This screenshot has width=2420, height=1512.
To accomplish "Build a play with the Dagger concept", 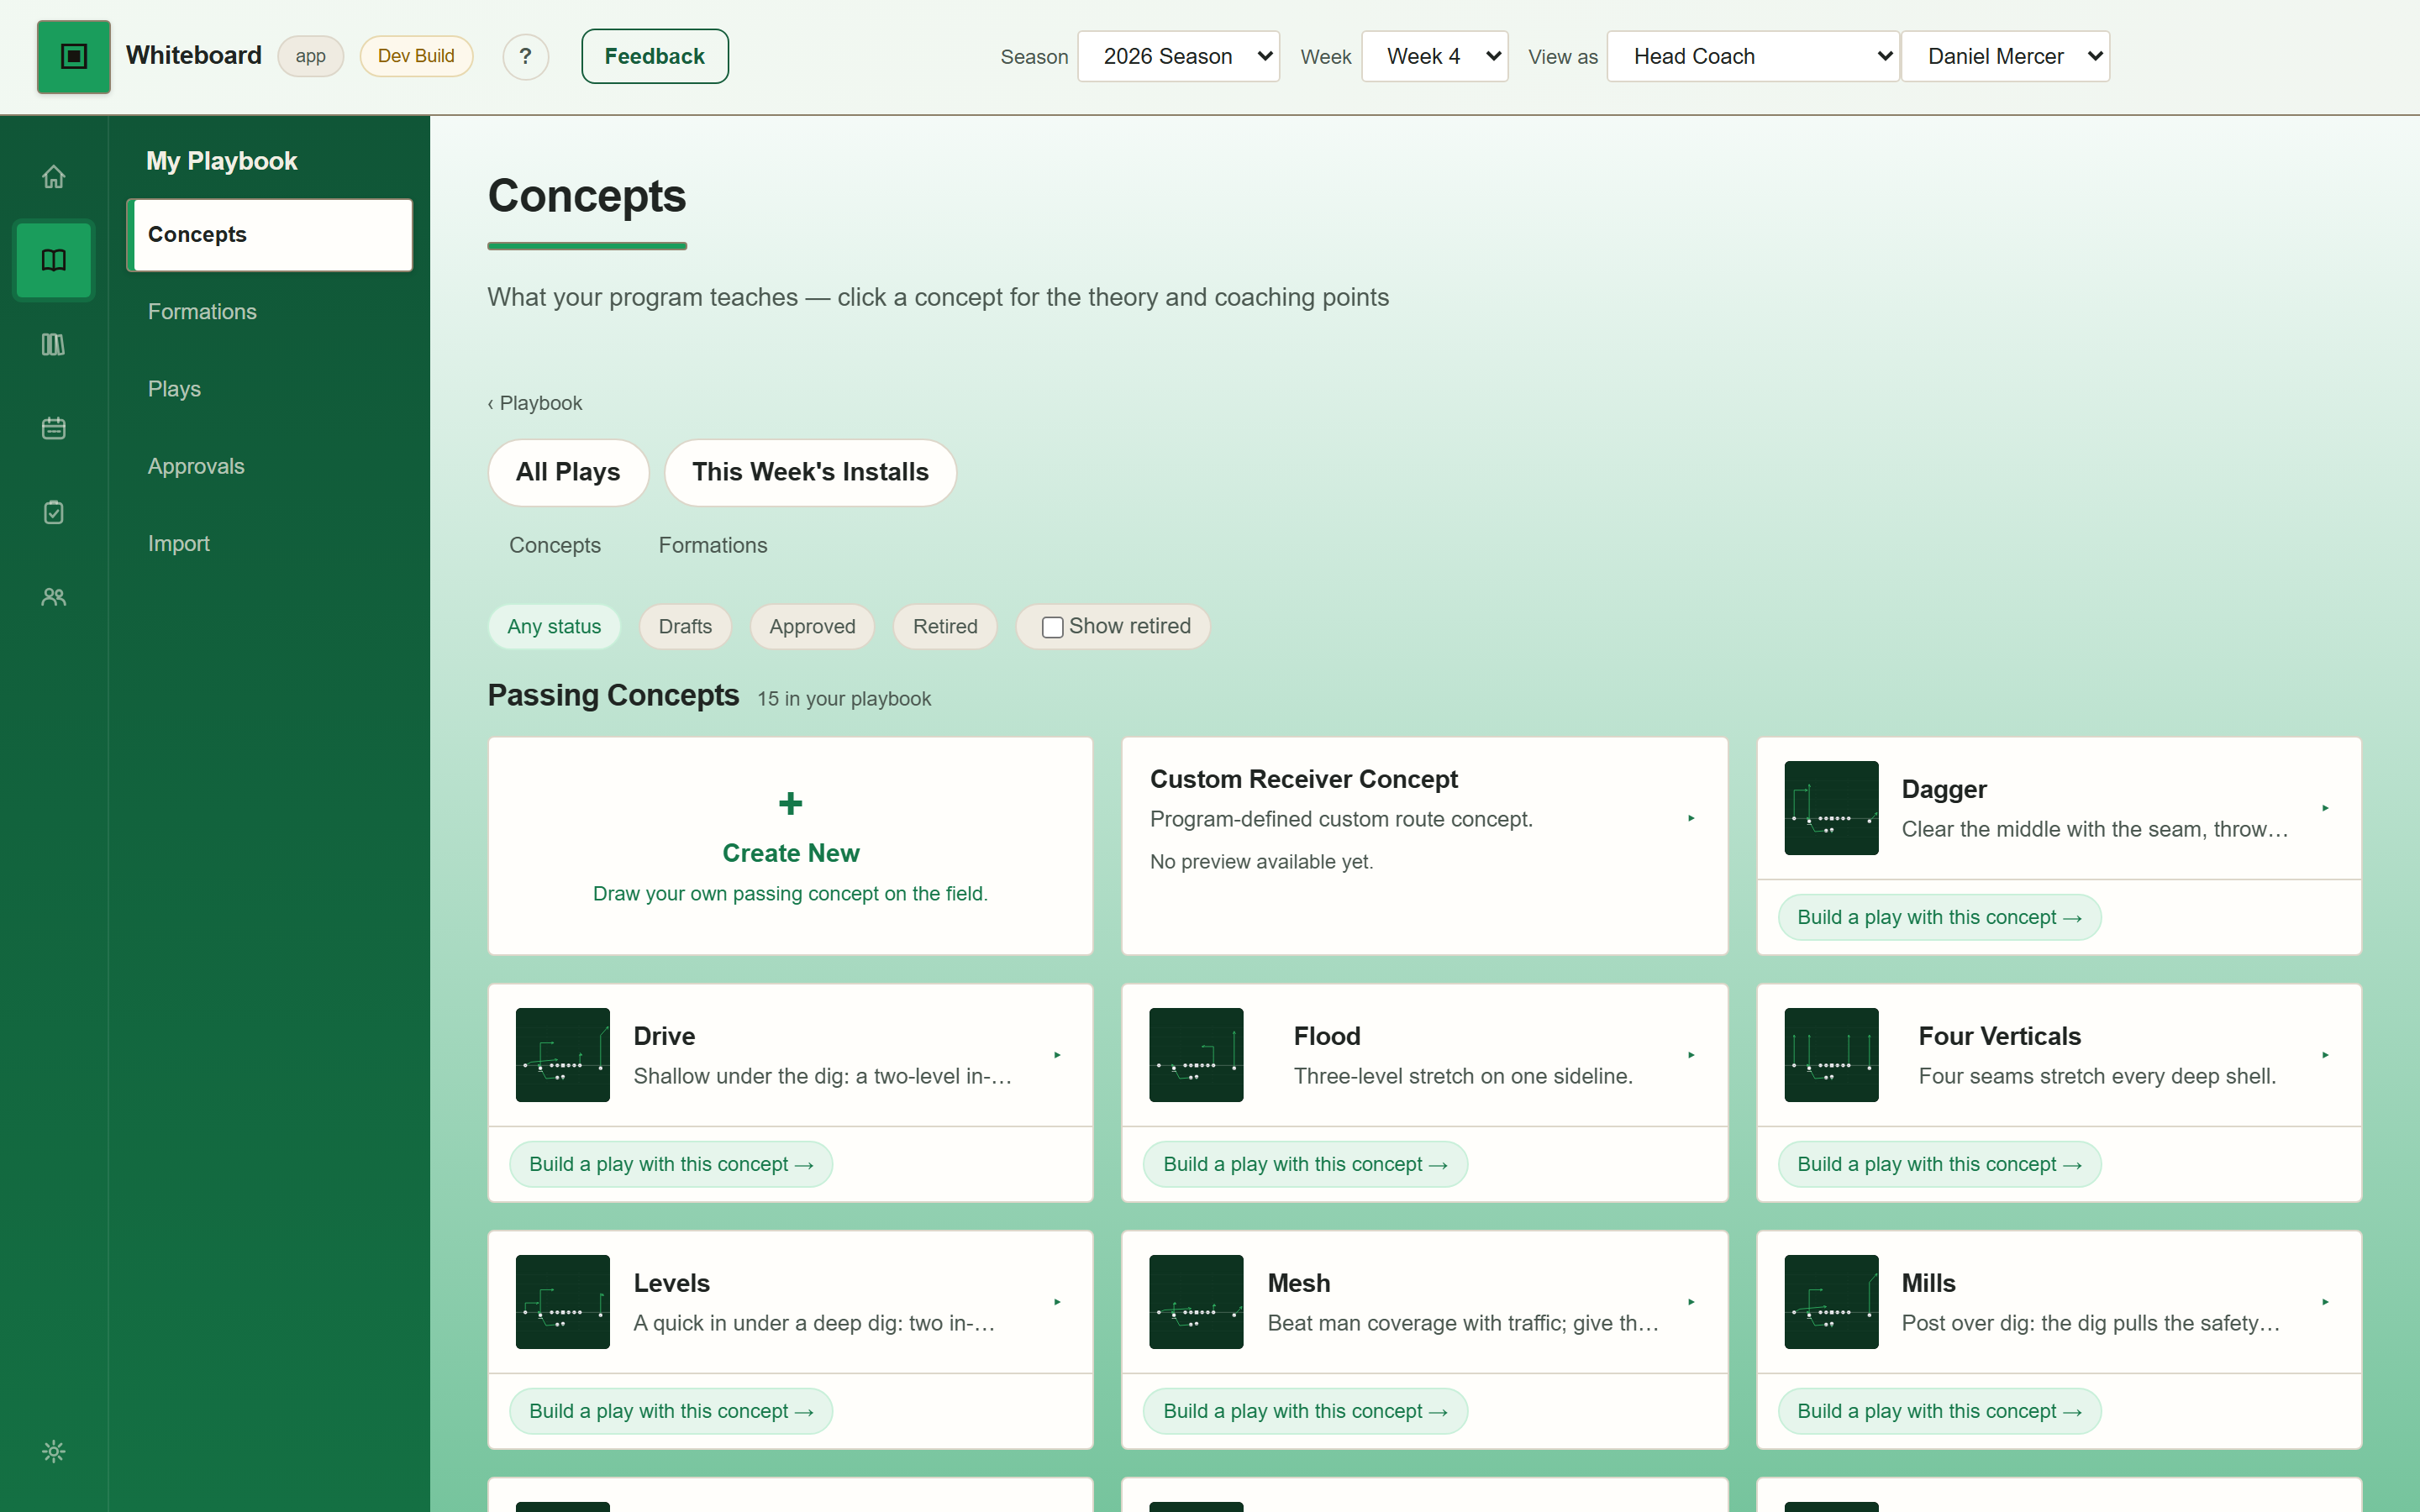I will coord(1939,917).
